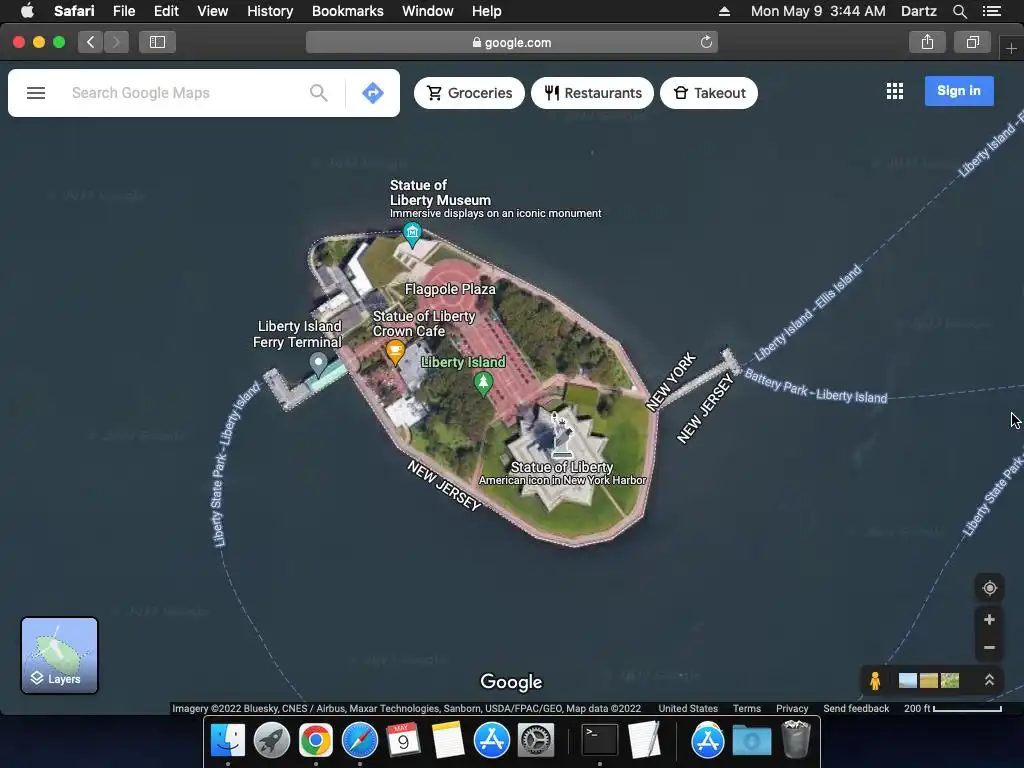Select the first Street View imagery thumbnail

pos(907,680)
